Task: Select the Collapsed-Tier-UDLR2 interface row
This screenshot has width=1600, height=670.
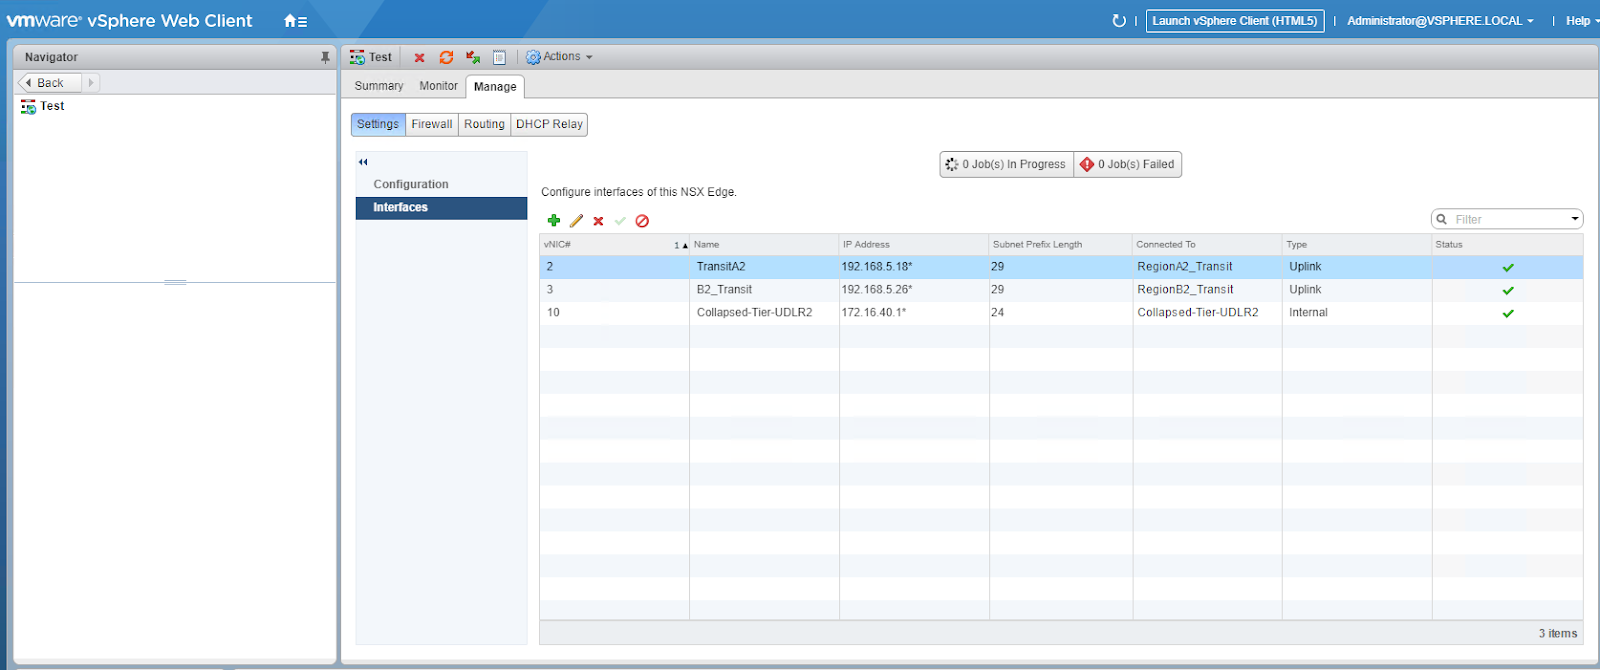Action: coord(754,313)
